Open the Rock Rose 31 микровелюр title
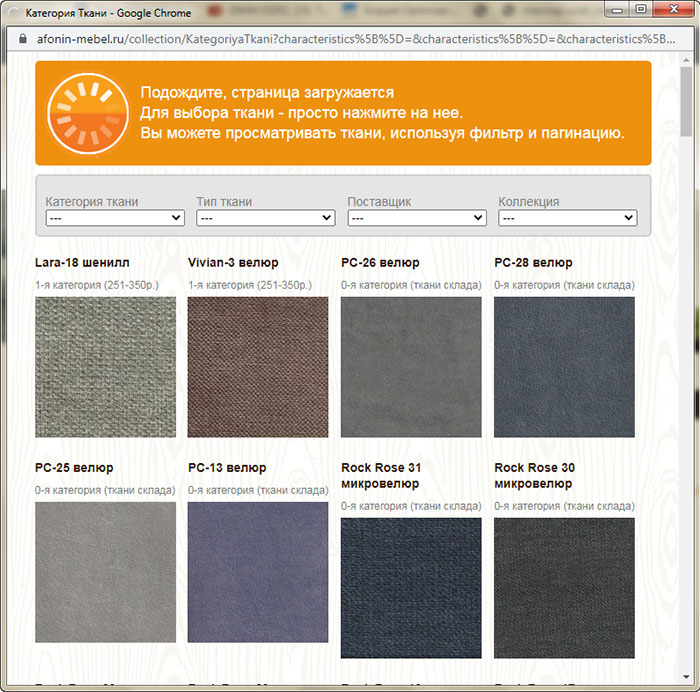This screenshot has height=692, width=700. point(381,475)
